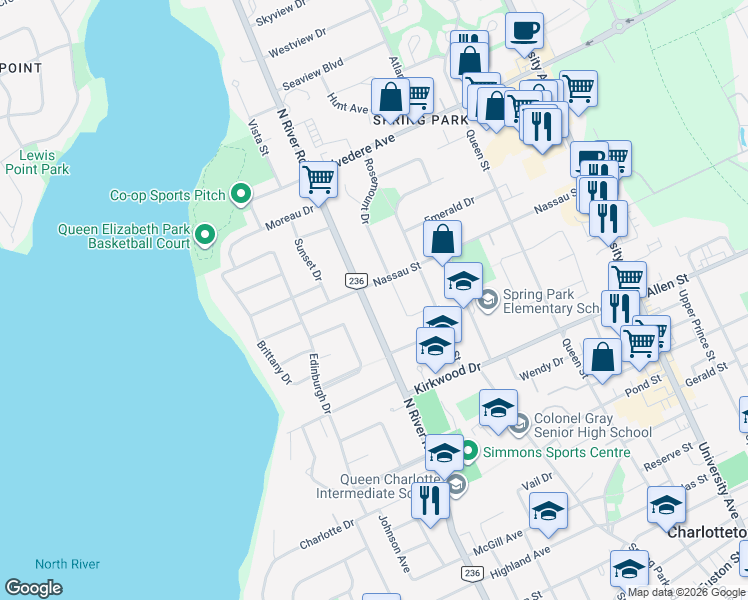
Task: Select the Charlotte Dr street label
Action: pyautogui.click(x=327, y=534)
